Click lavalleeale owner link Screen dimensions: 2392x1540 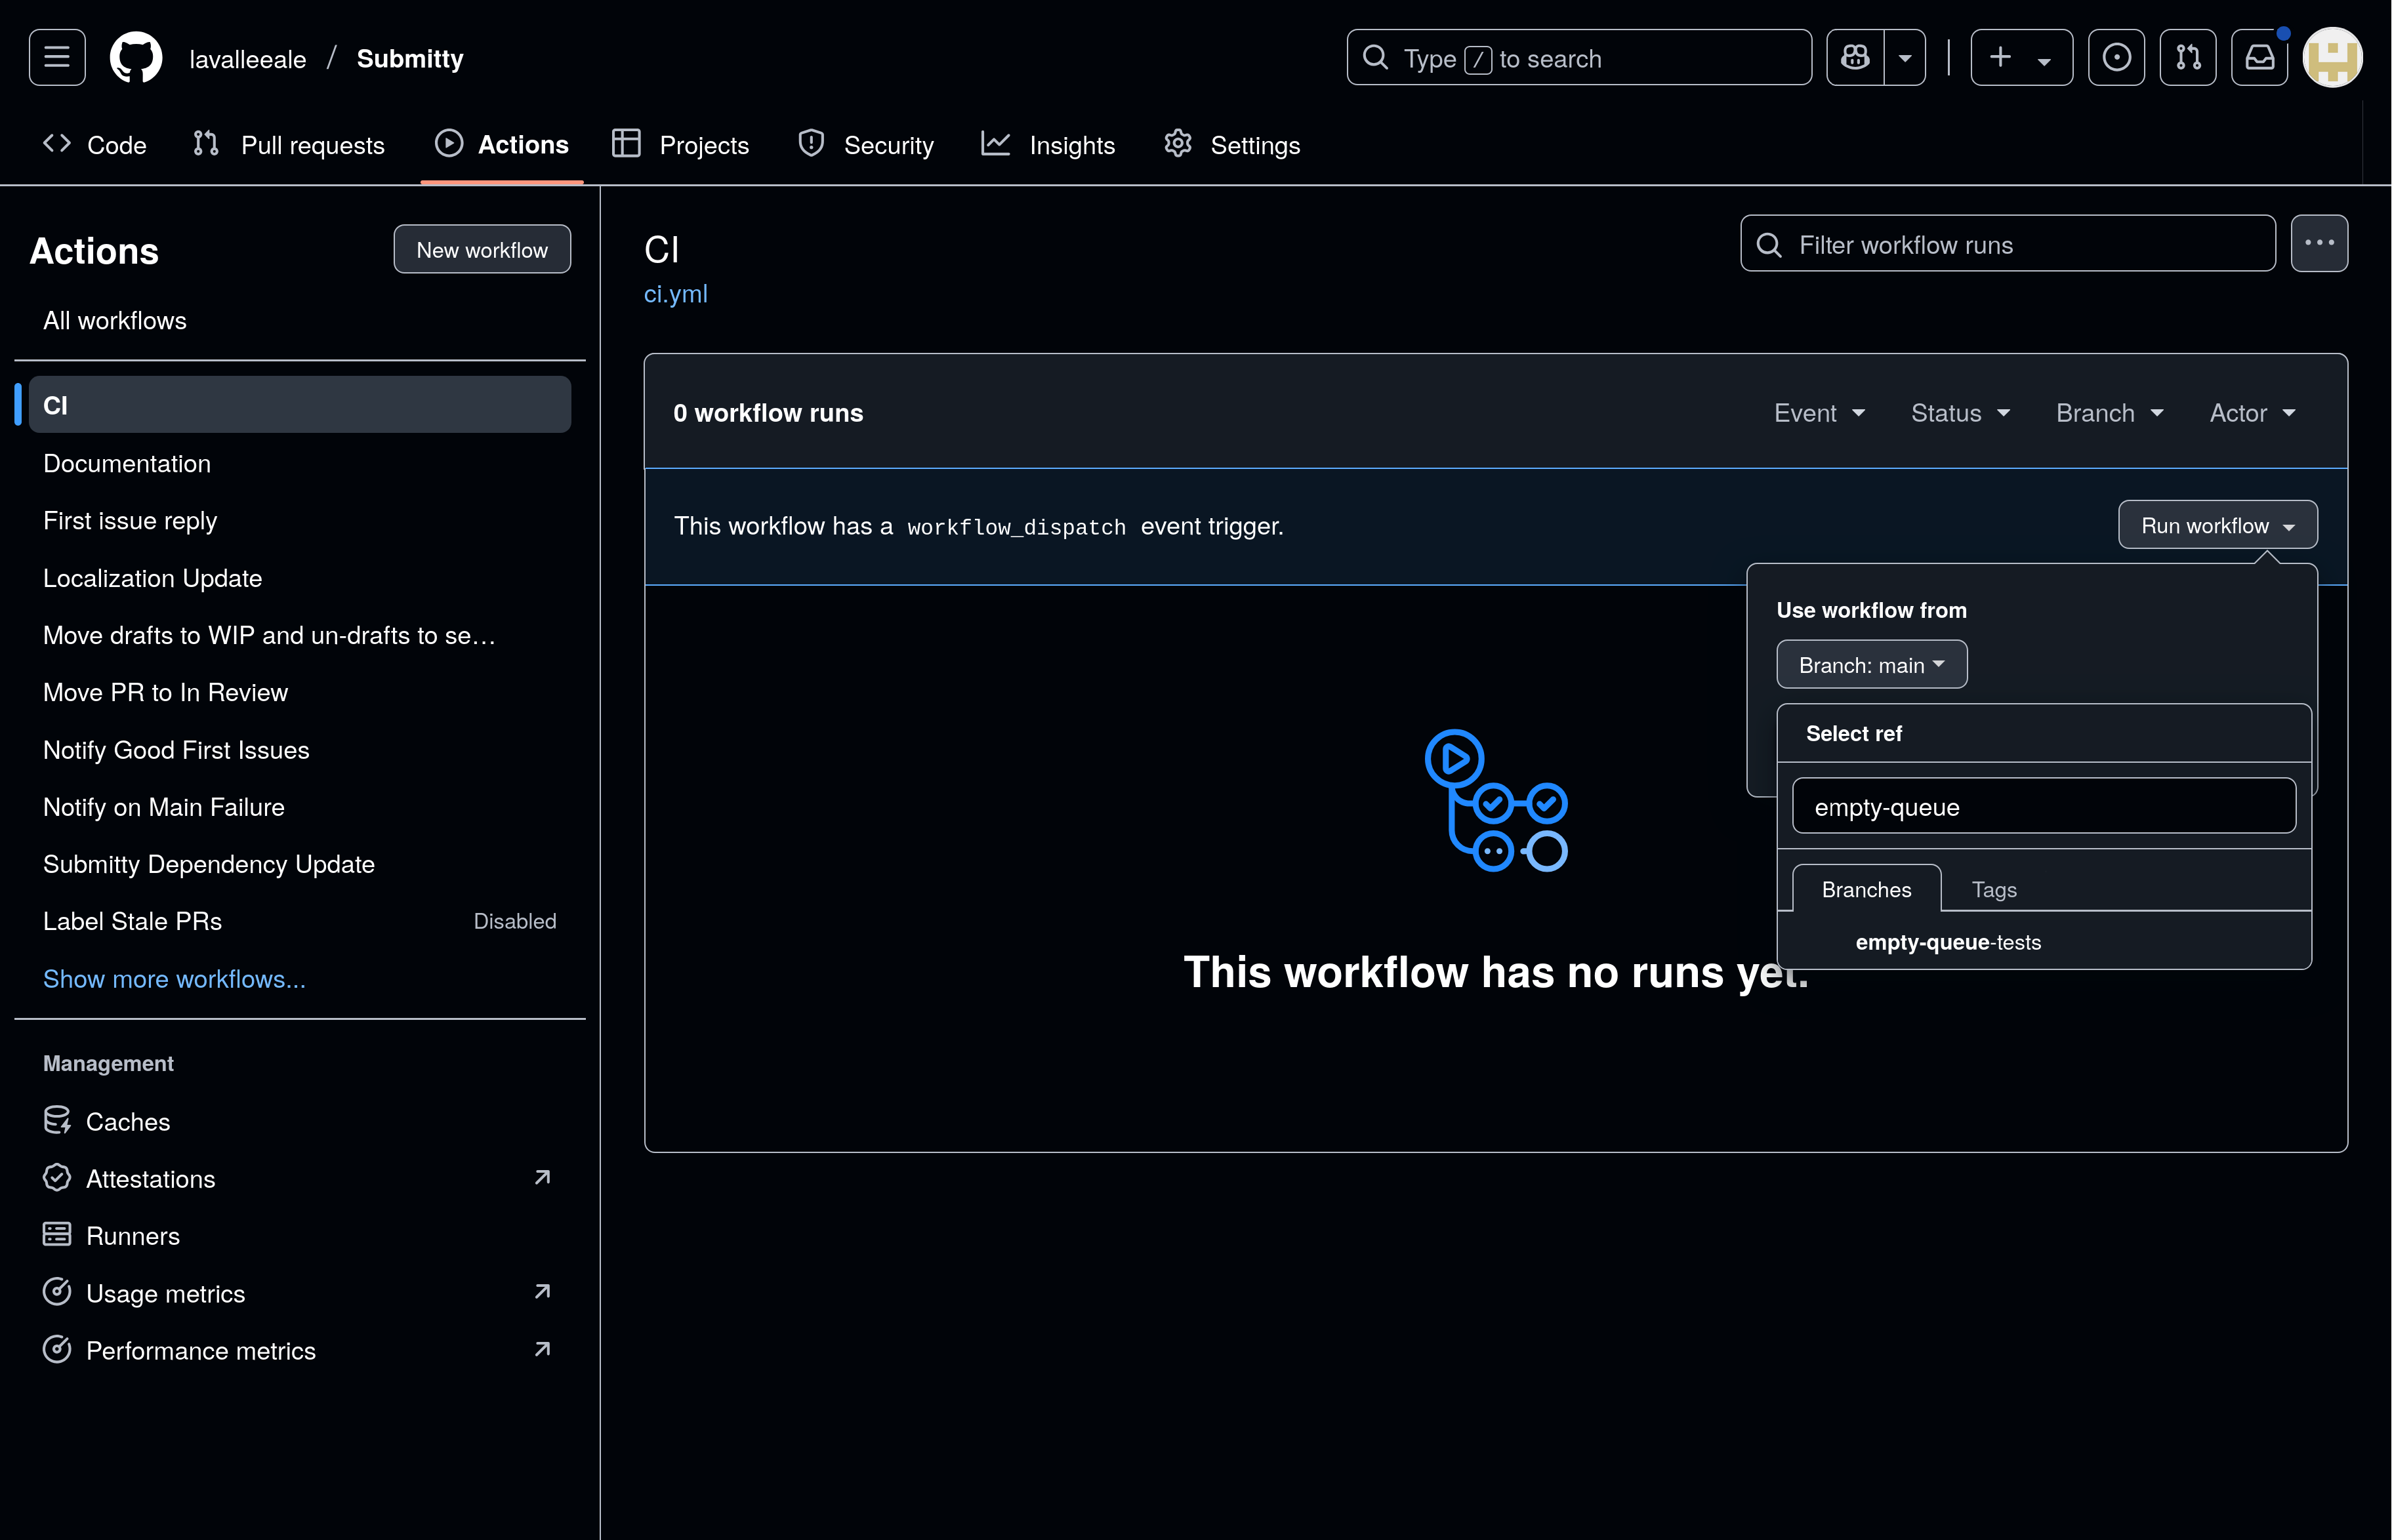pyautogui.click(x=248, y=59)
